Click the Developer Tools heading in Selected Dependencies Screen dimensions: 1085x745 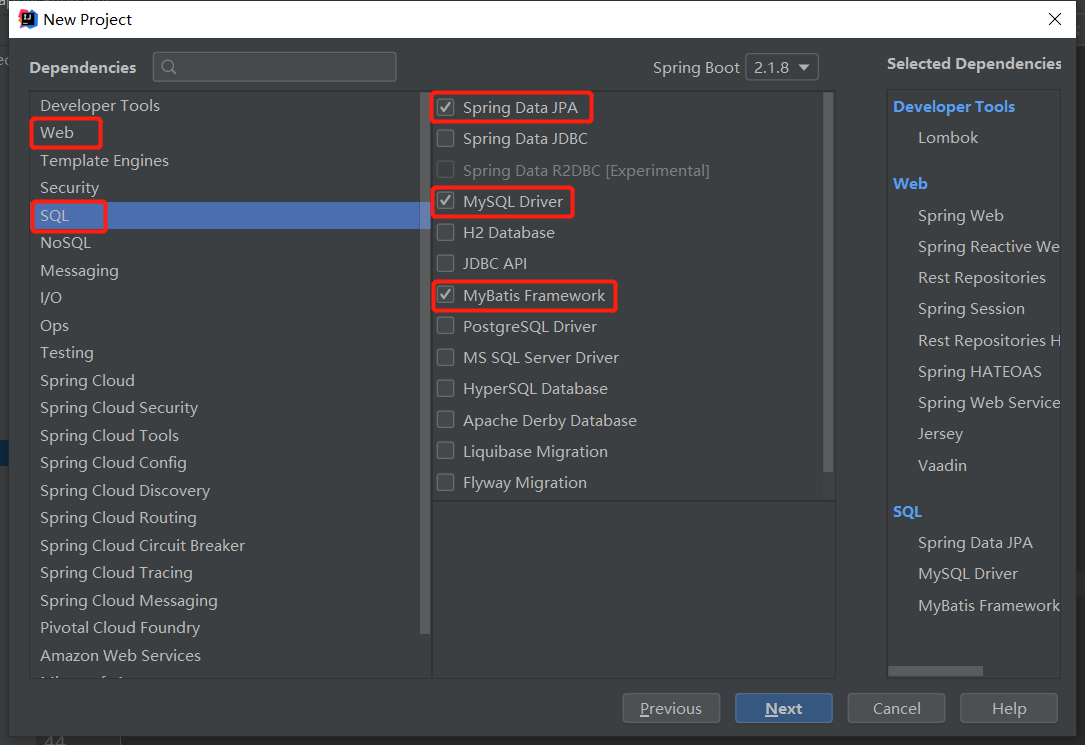click(954, 107)
